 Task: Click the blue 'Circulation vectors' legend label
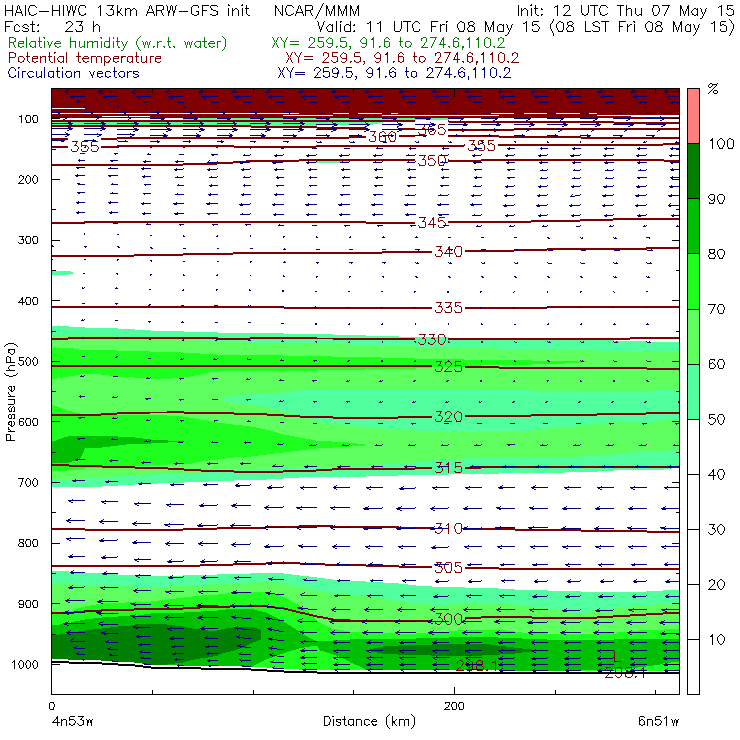click(x=74, y=73)
